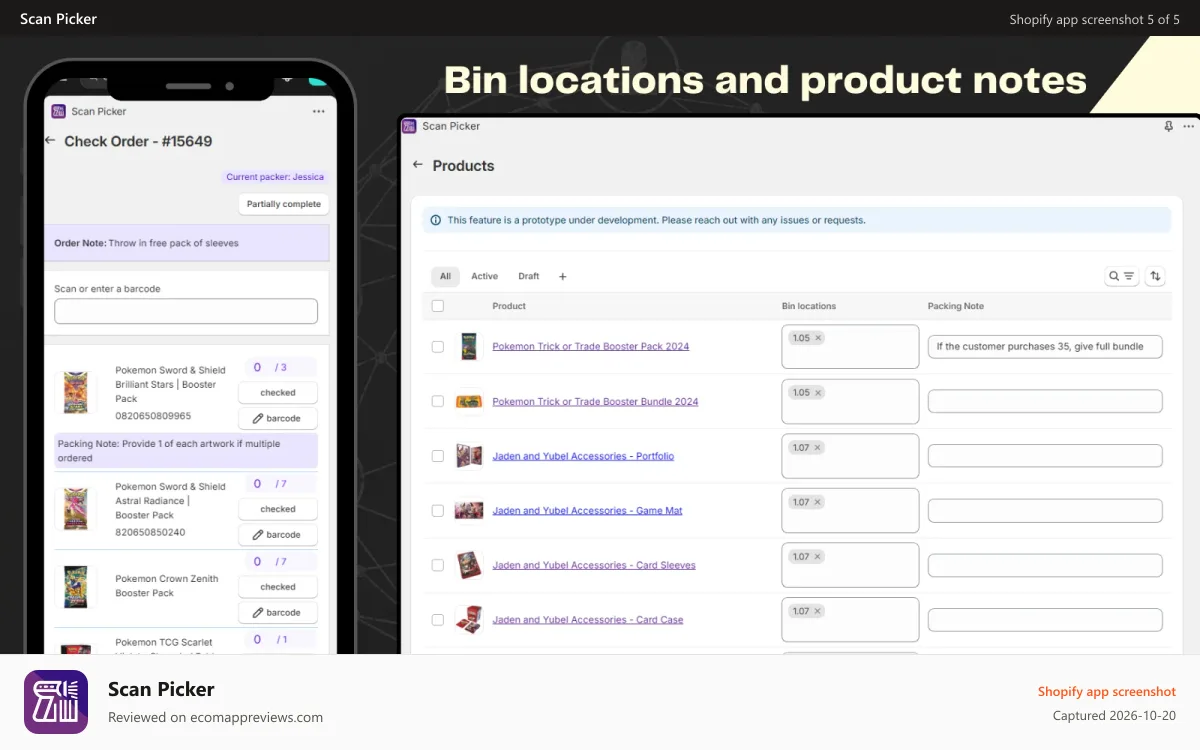The height and width of the screenshot is (750, 1200).
Task: Select Pokemon Trick or Trade Booster Bundle 2024
Action: (437, 401)
